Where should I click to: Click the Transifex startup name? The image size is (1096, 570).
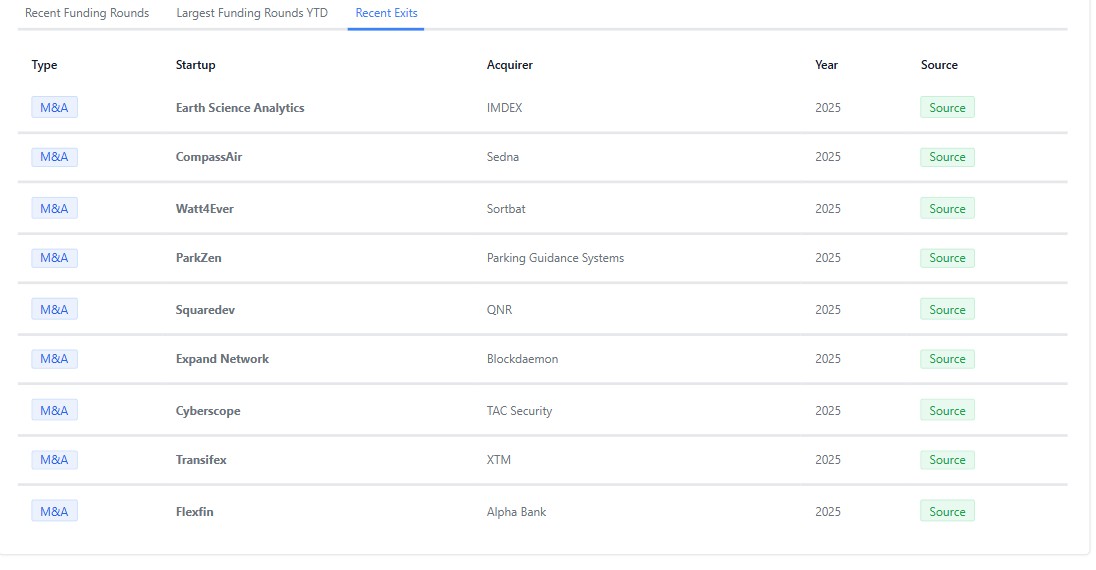pos(201,459)
